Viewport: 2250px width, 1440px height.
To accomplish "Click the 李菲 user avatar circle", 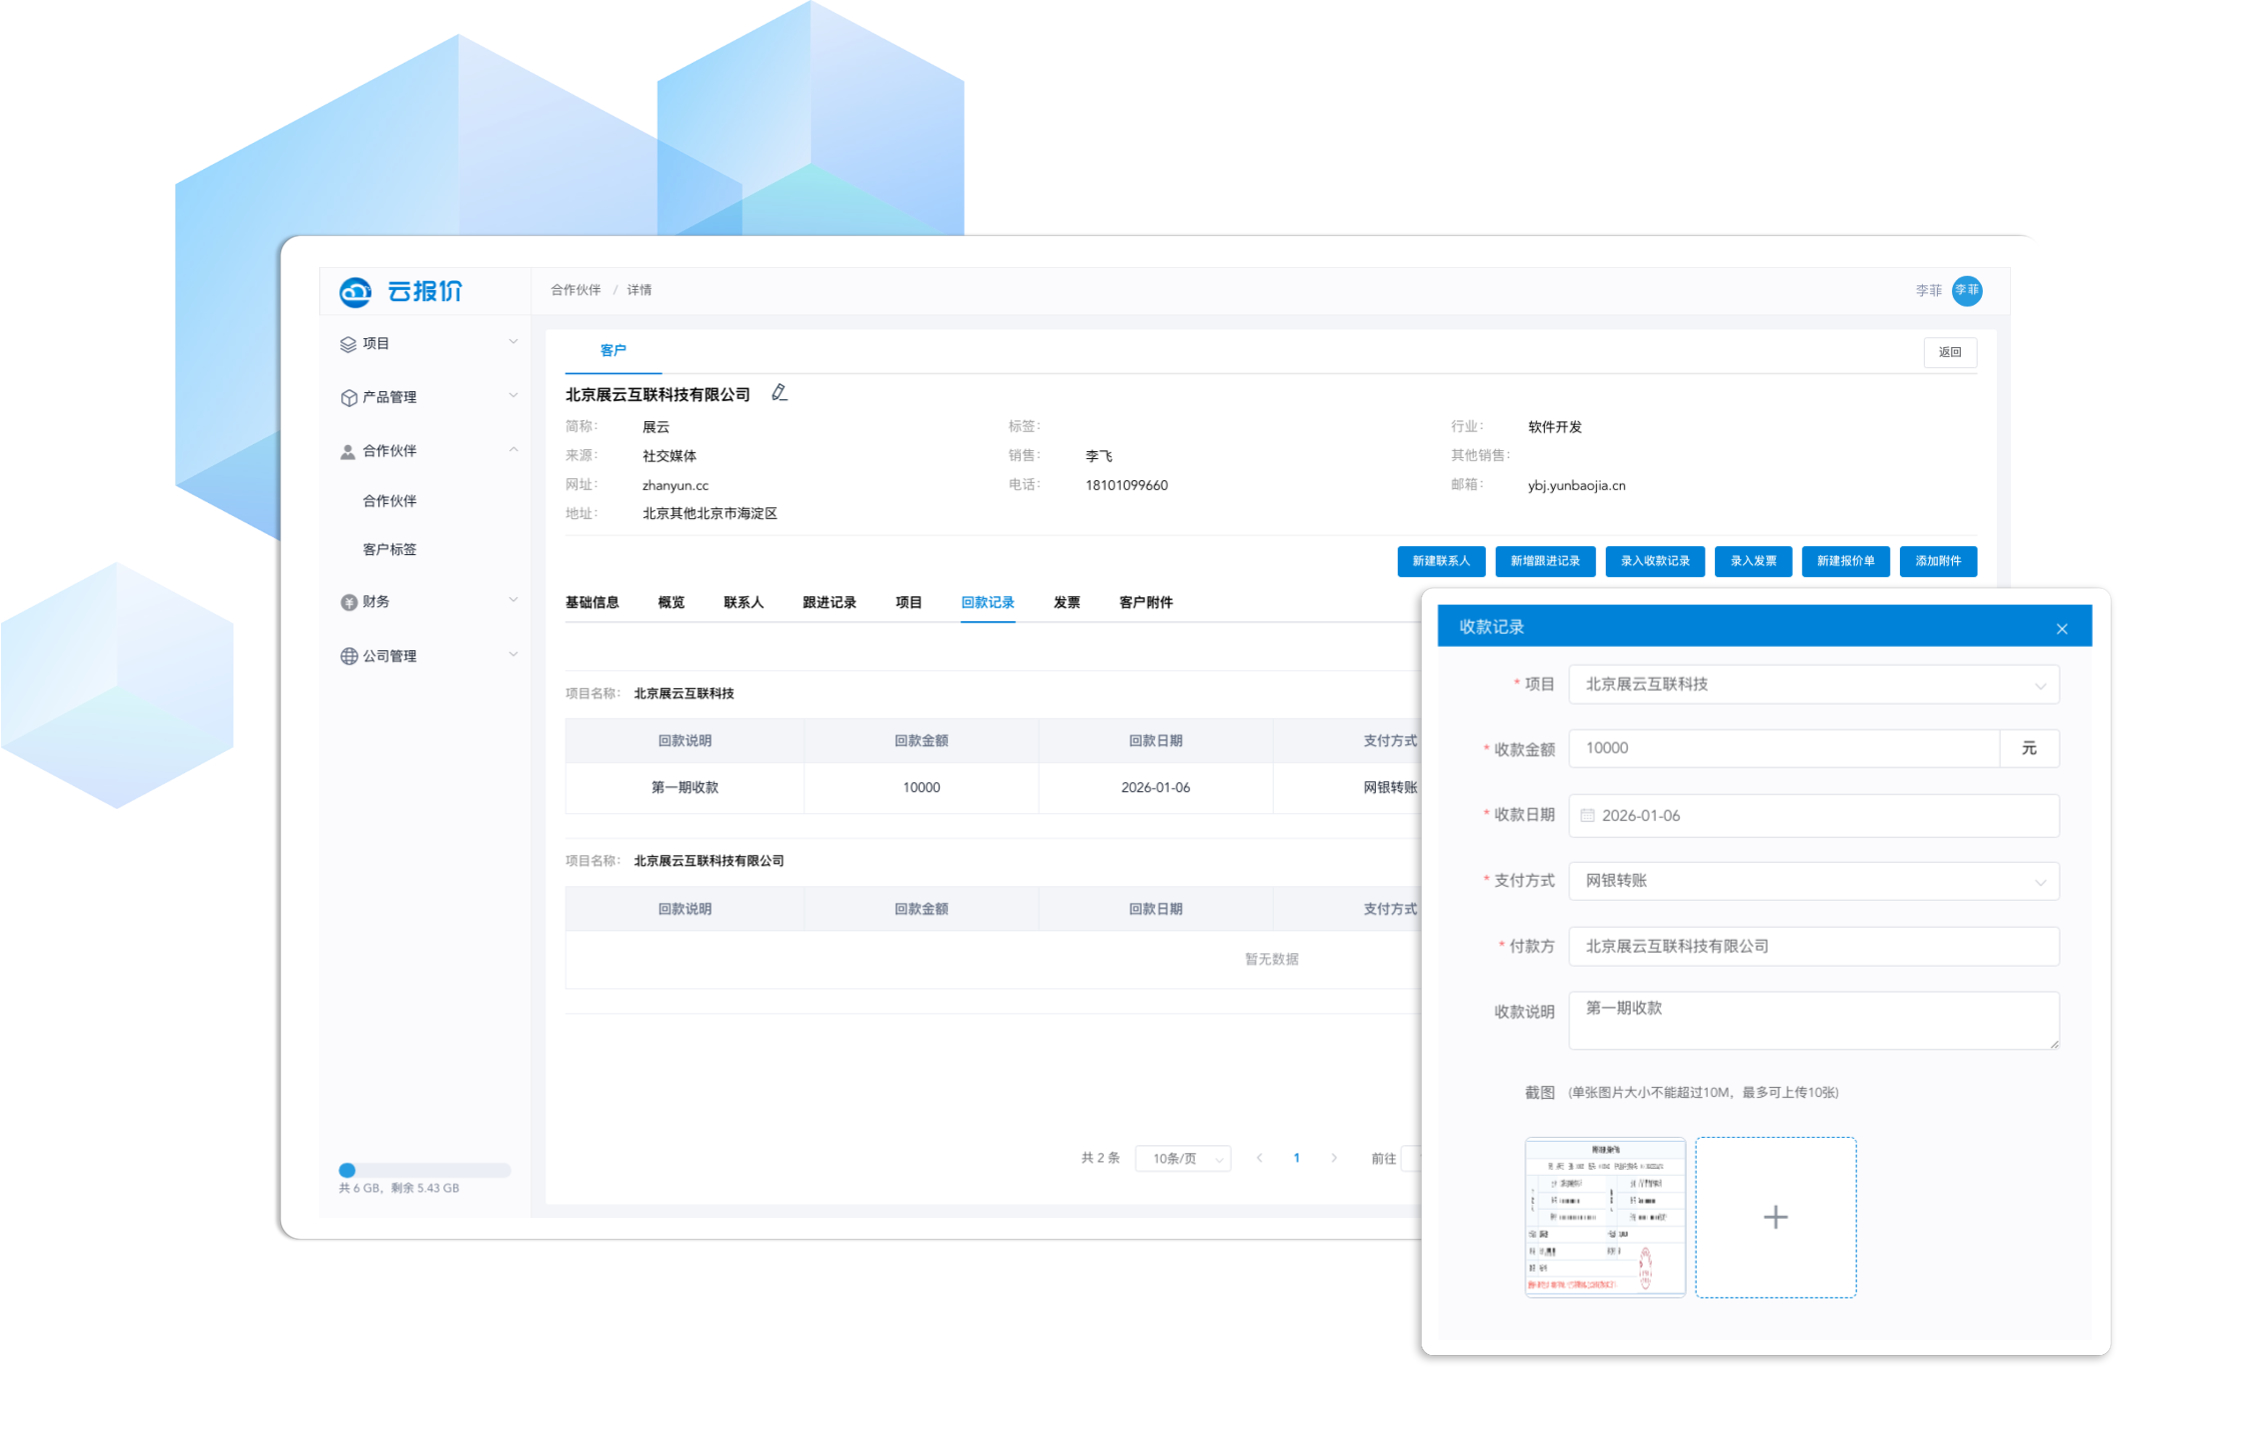I will (x=1966, y=291).
